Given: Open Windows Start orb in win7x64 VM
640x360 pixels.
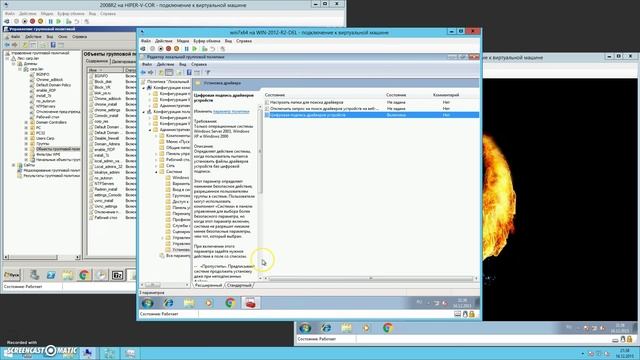Looking at the screenshot, I should point(147,303).
